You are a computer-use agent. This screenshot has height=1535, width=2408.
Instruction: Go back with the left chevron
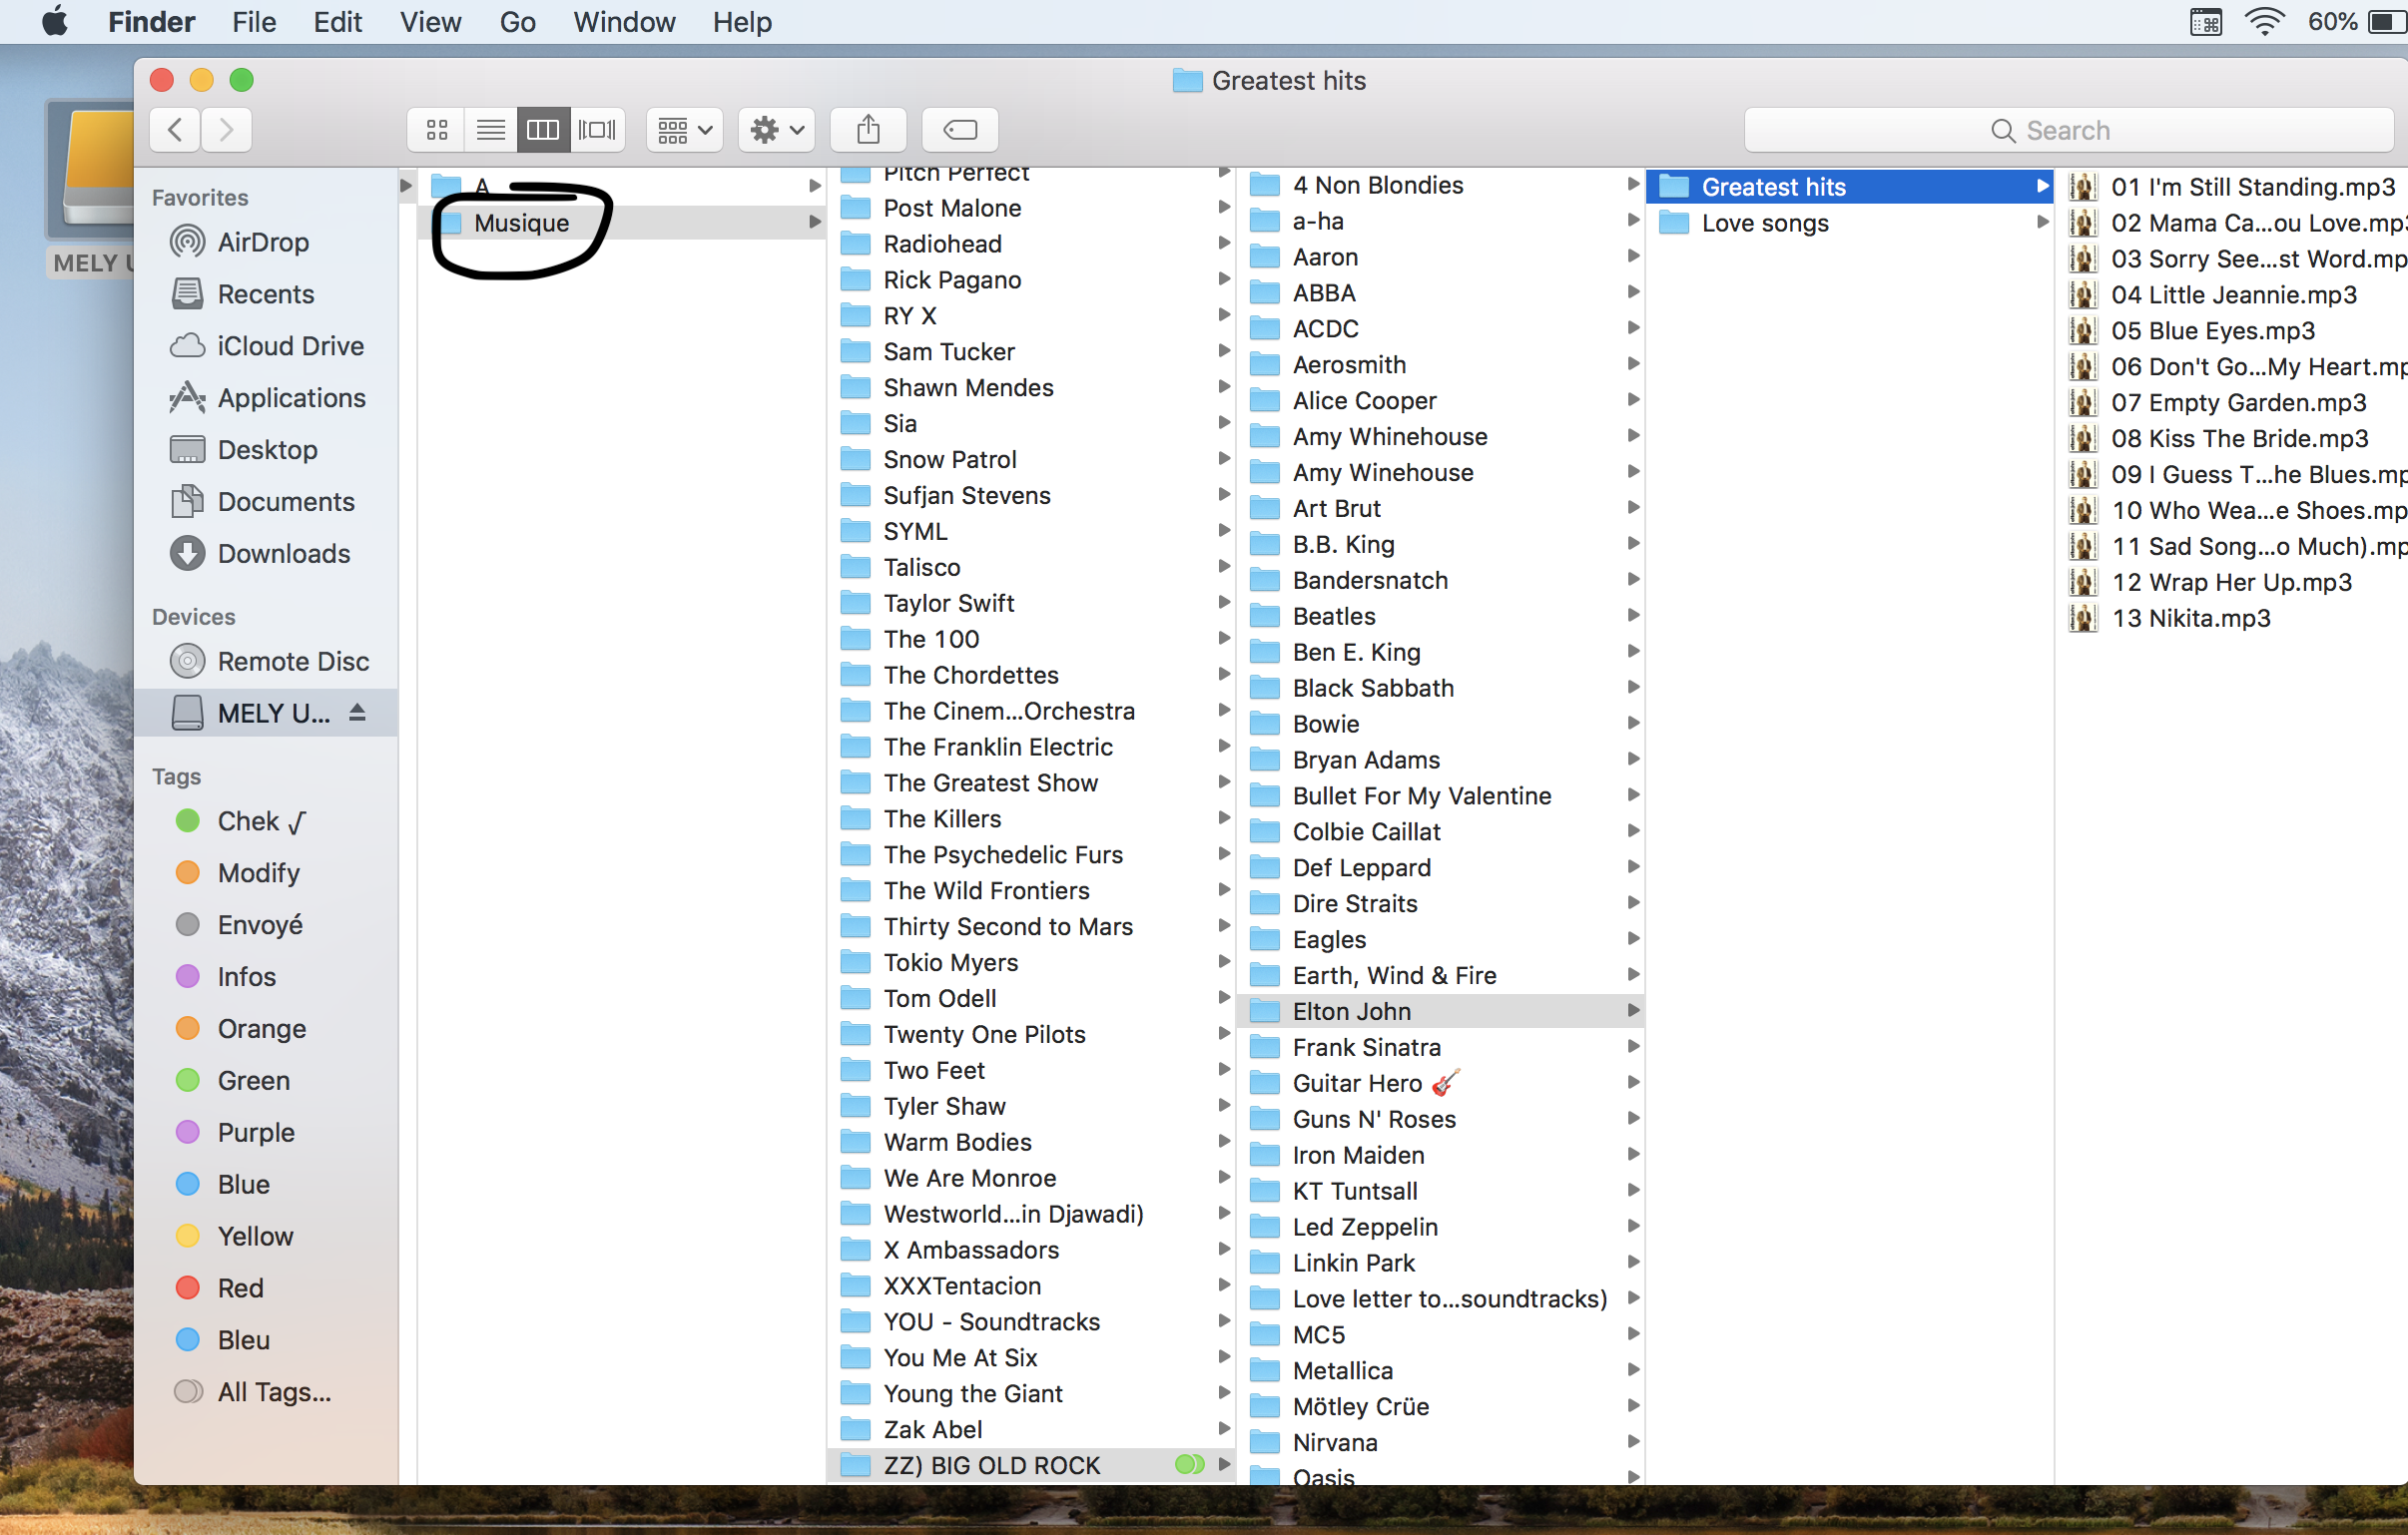click(175, 130)
